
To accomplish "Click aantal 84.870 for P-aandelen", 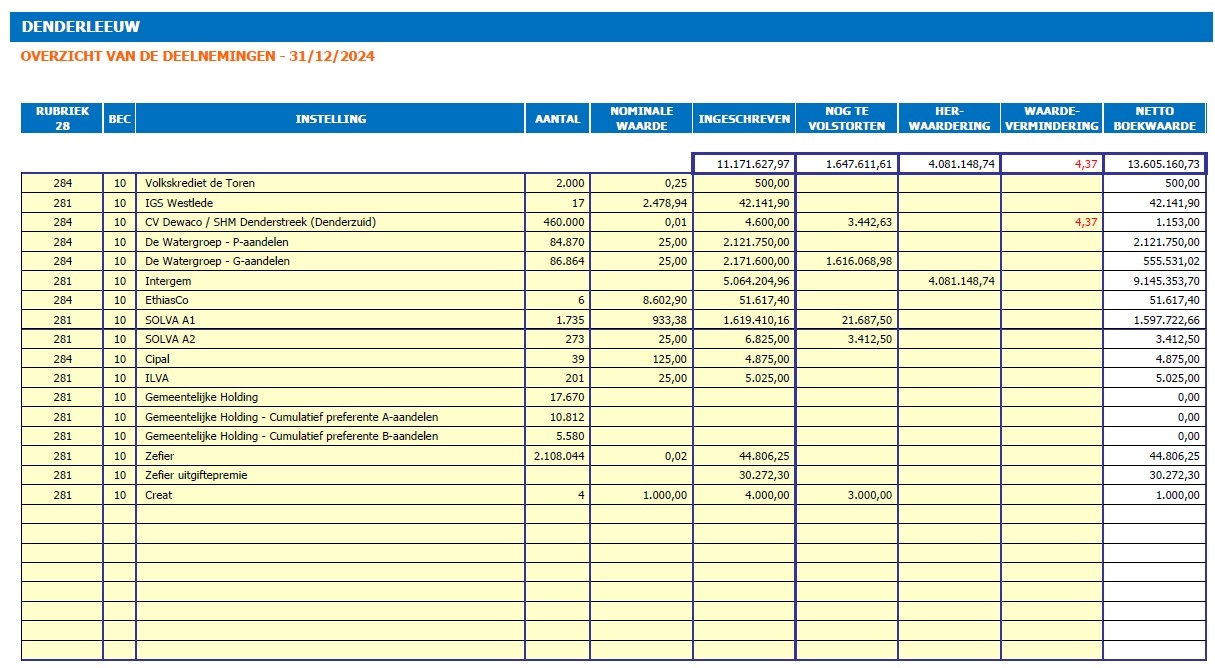I will pyautogui.click(x=558, y=242).
